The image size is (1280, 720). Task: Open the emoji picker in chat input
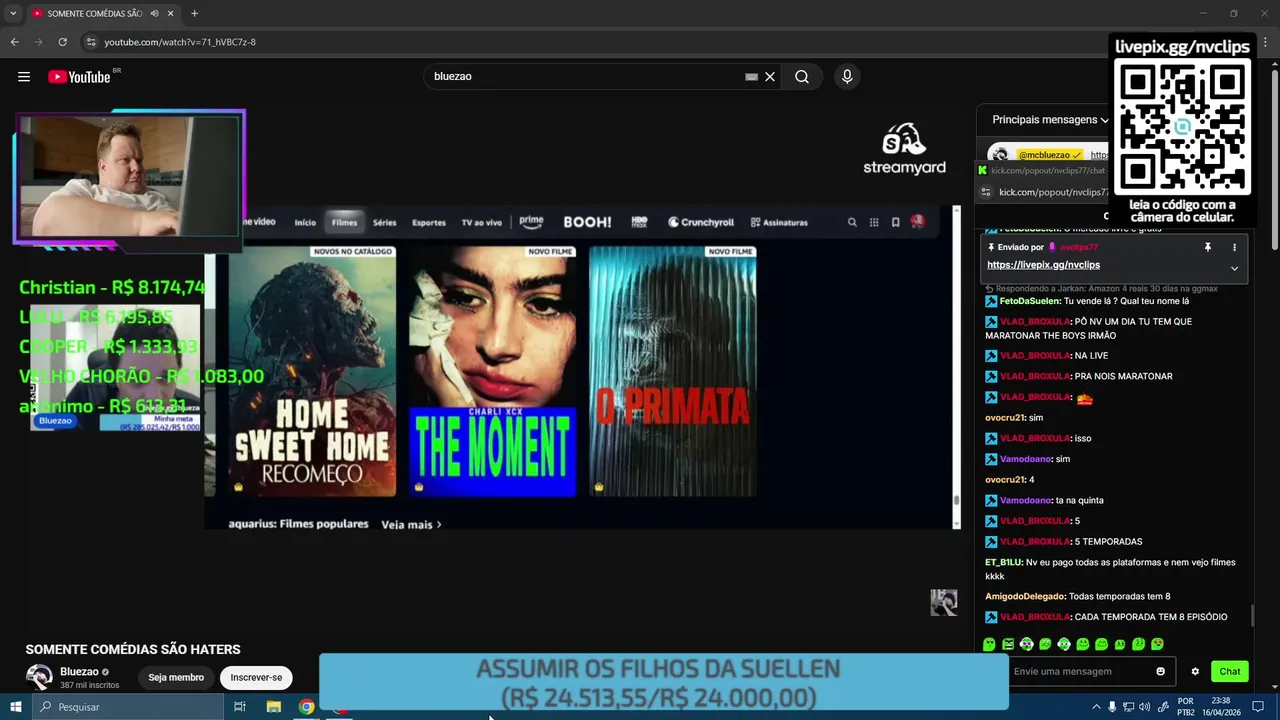(x=1160, y=671)
